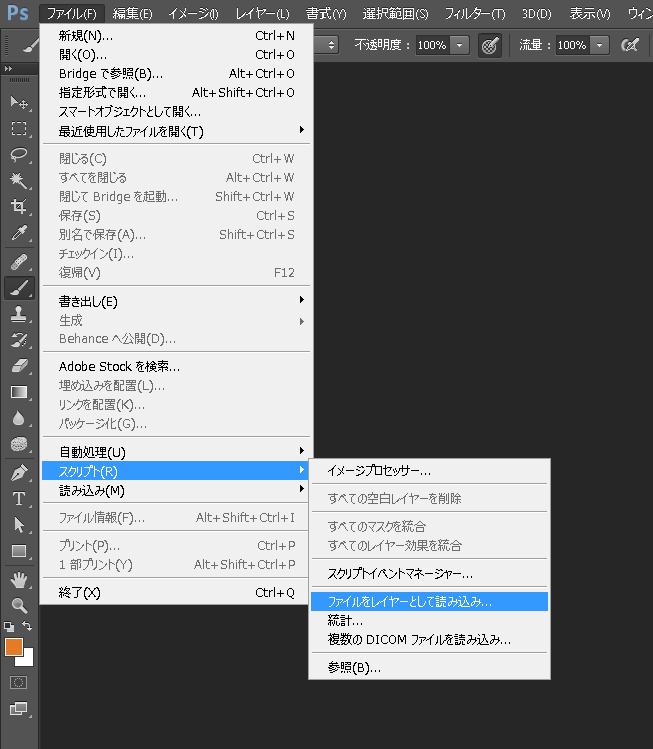653x749 pixels.
Task: Open the 編集(E) menu
Action: 132,14
